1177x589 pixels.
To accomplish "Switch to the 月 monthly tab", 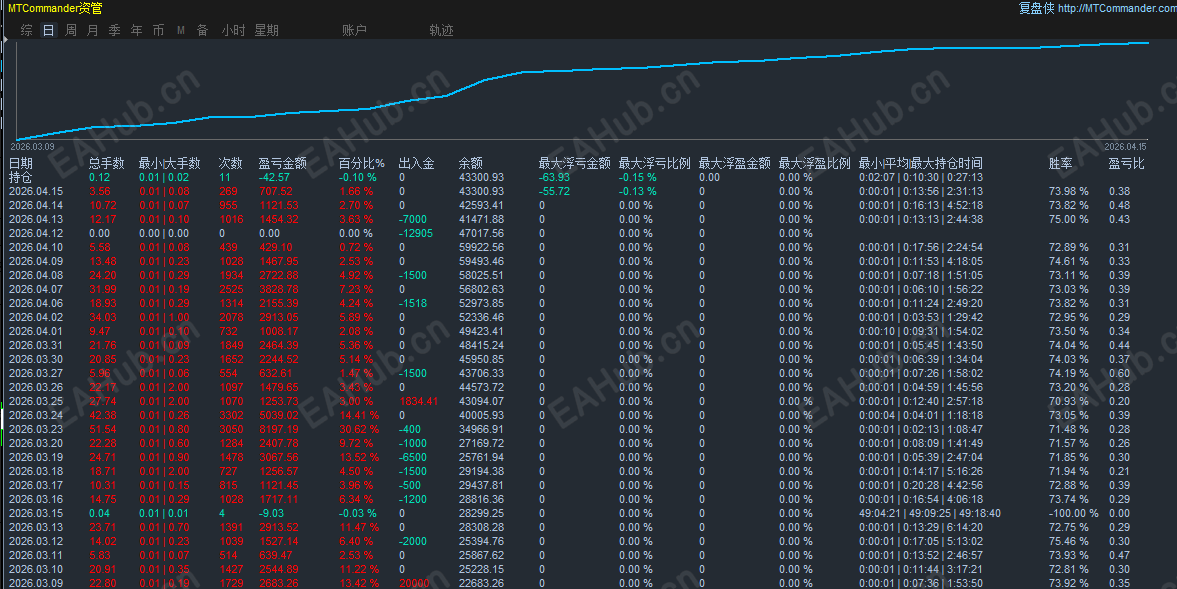I will tap(92, 30).
